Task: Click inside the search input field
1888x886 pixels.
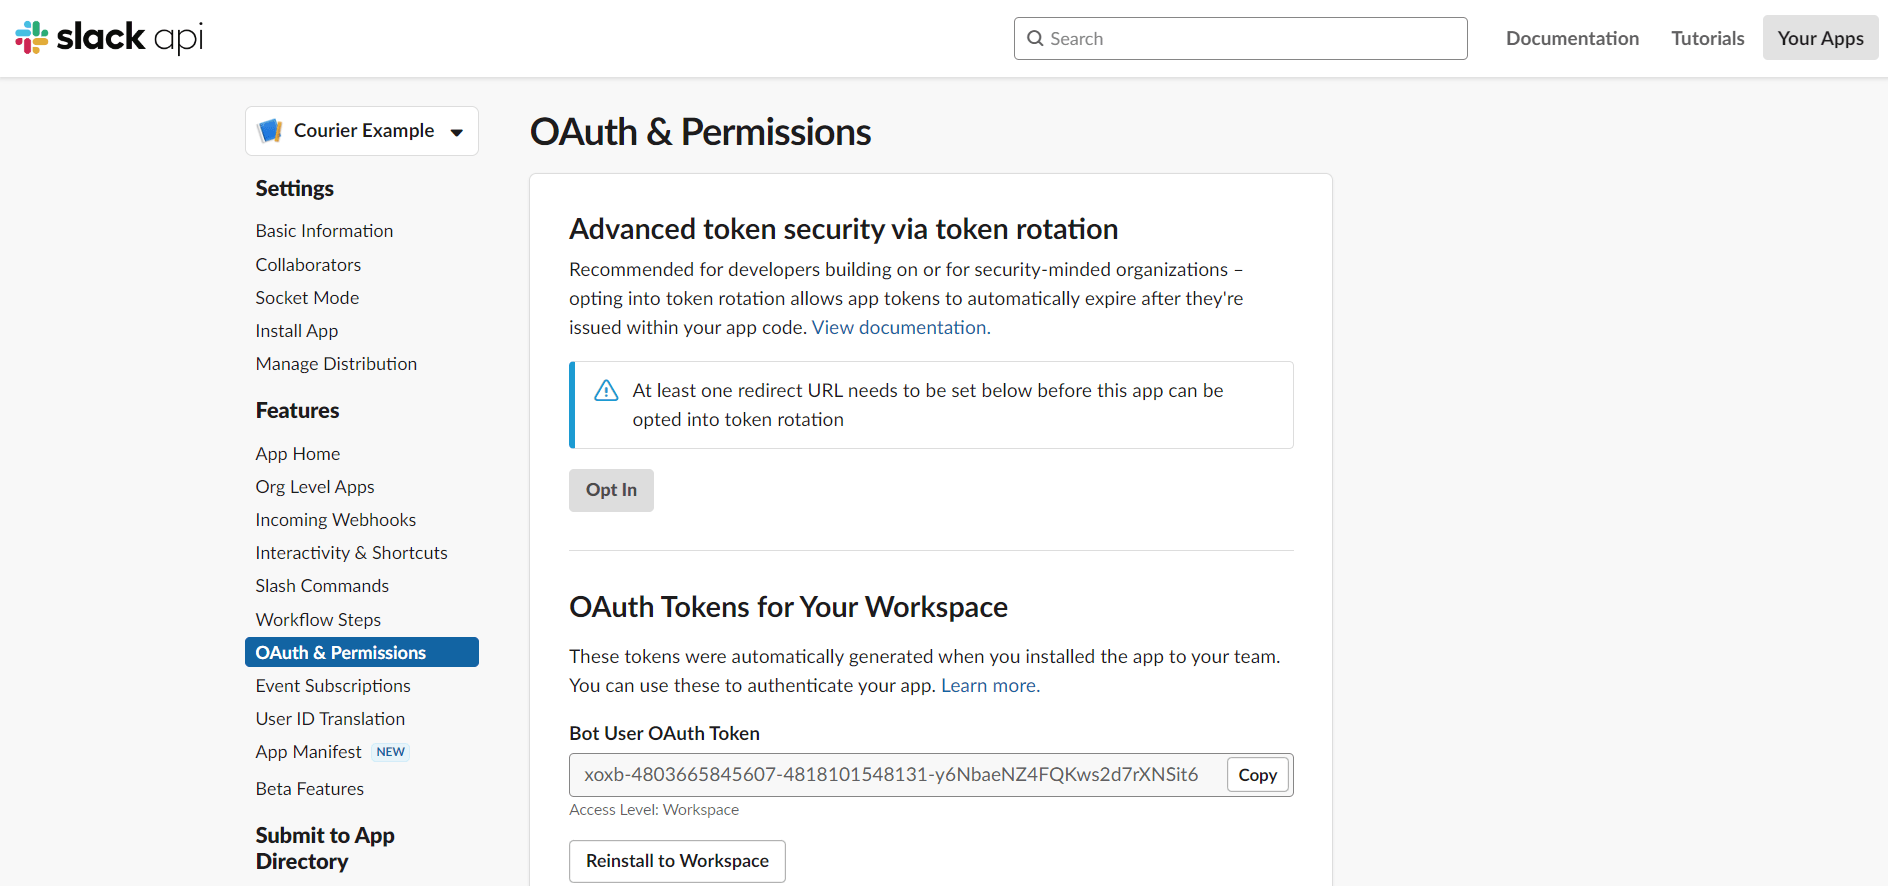Action: [1240, 38]
